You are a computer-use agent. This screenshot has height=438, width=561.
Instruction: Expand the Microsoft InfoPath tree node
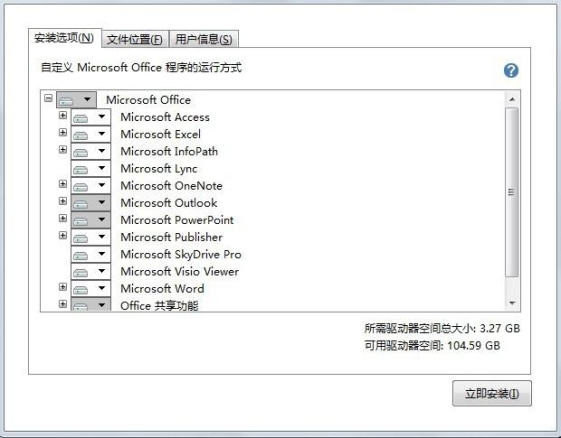[x=63, y=150]
